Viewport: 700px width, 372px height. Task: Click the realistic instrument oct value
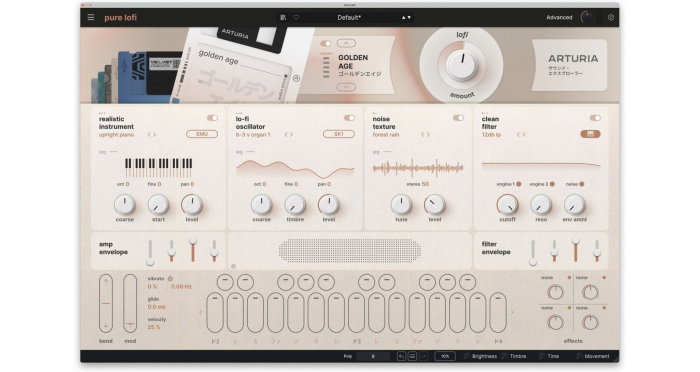[127, 184]
